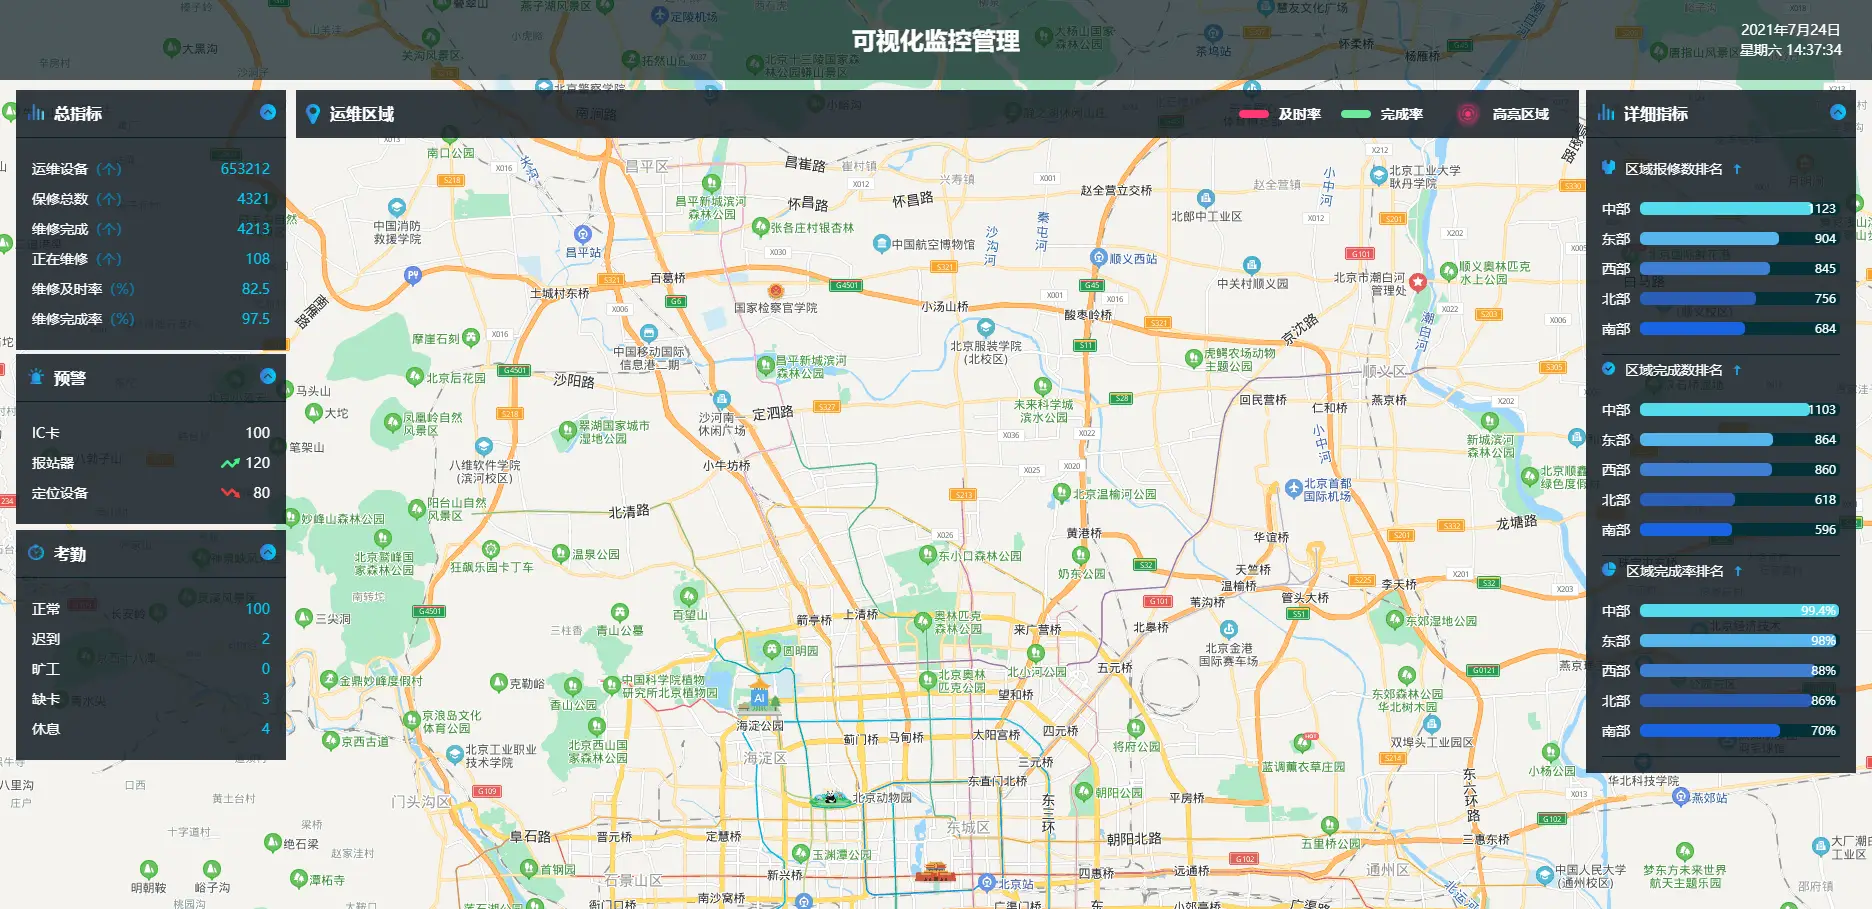Collapse the 预警 panel using its chevron

(x=268, y=376)
